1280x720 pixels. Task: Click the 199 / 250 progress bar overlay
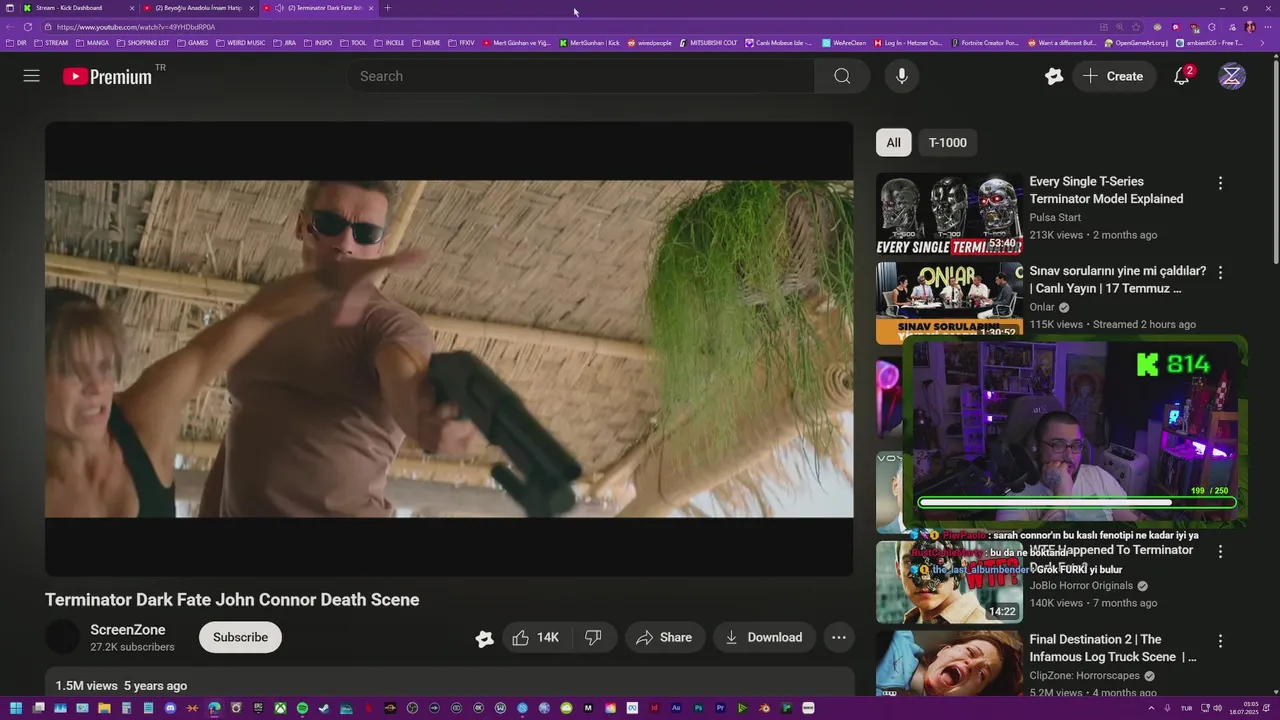1077,502
